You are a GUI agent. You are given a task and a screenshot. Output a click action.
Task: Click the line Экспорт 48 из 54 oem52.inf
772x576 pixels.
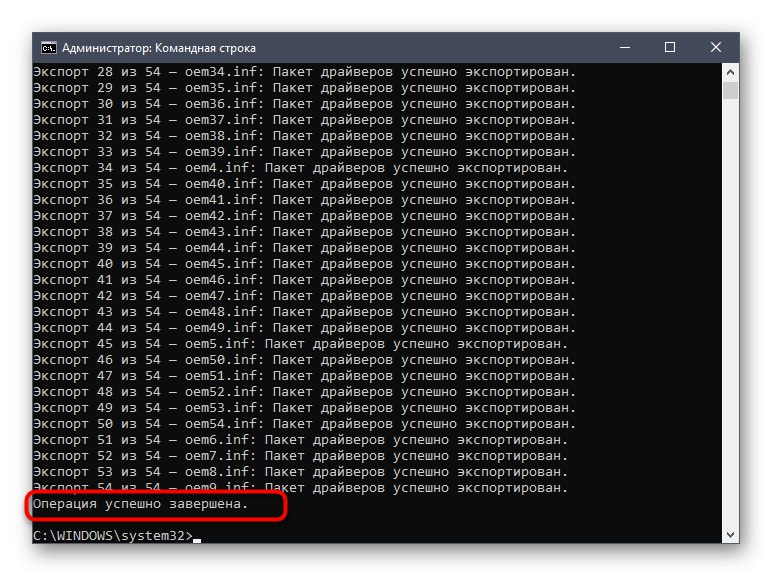304,392
